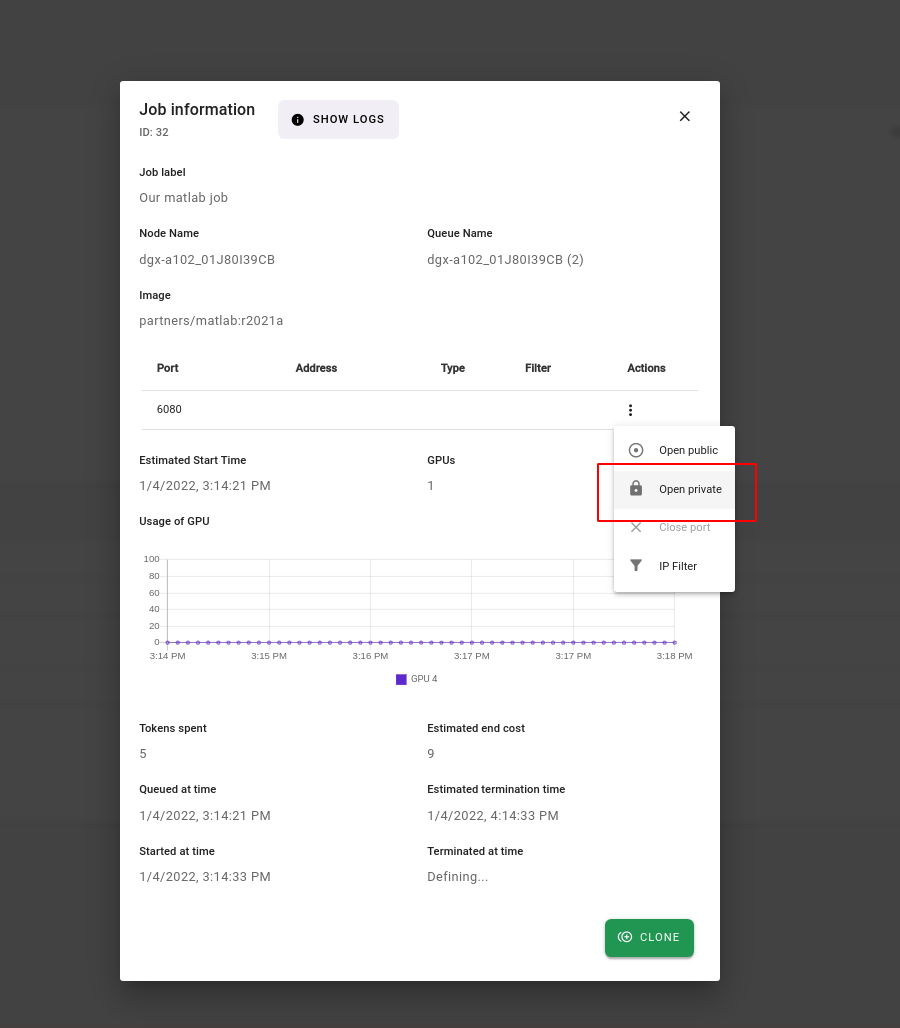The width and height of the screenshot is (900, 1028).
Task: Select the port 6080 table row
Action: click(x=380, y=410)
